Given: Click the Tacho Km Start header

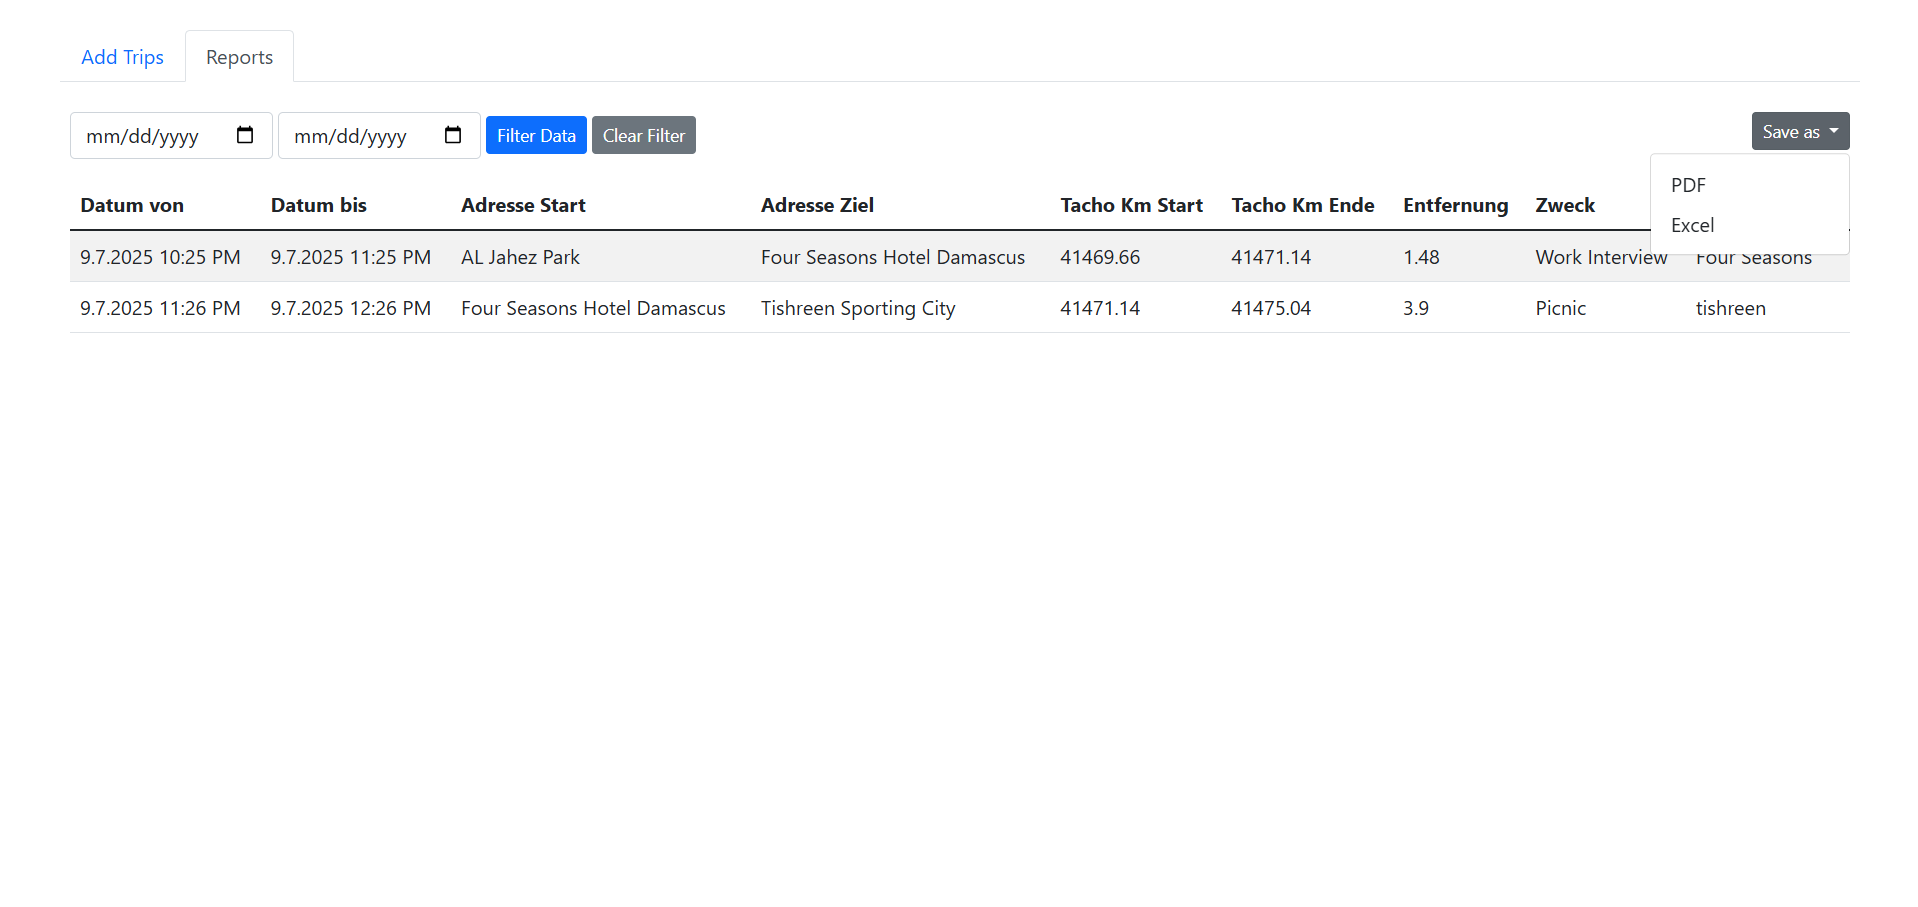Looking at the screenshot, I should [1131, 205].
